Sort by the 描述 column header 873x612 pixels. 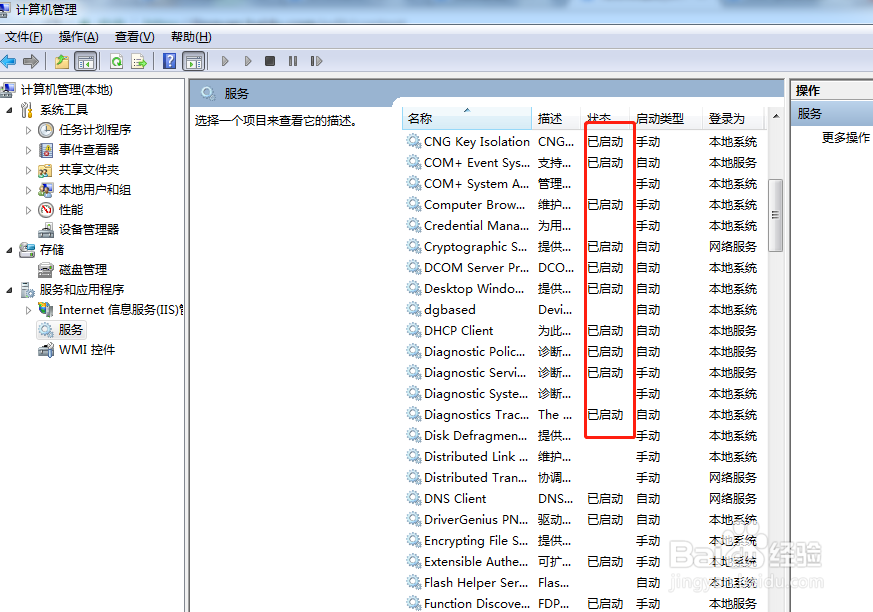(x=556, y=118)
